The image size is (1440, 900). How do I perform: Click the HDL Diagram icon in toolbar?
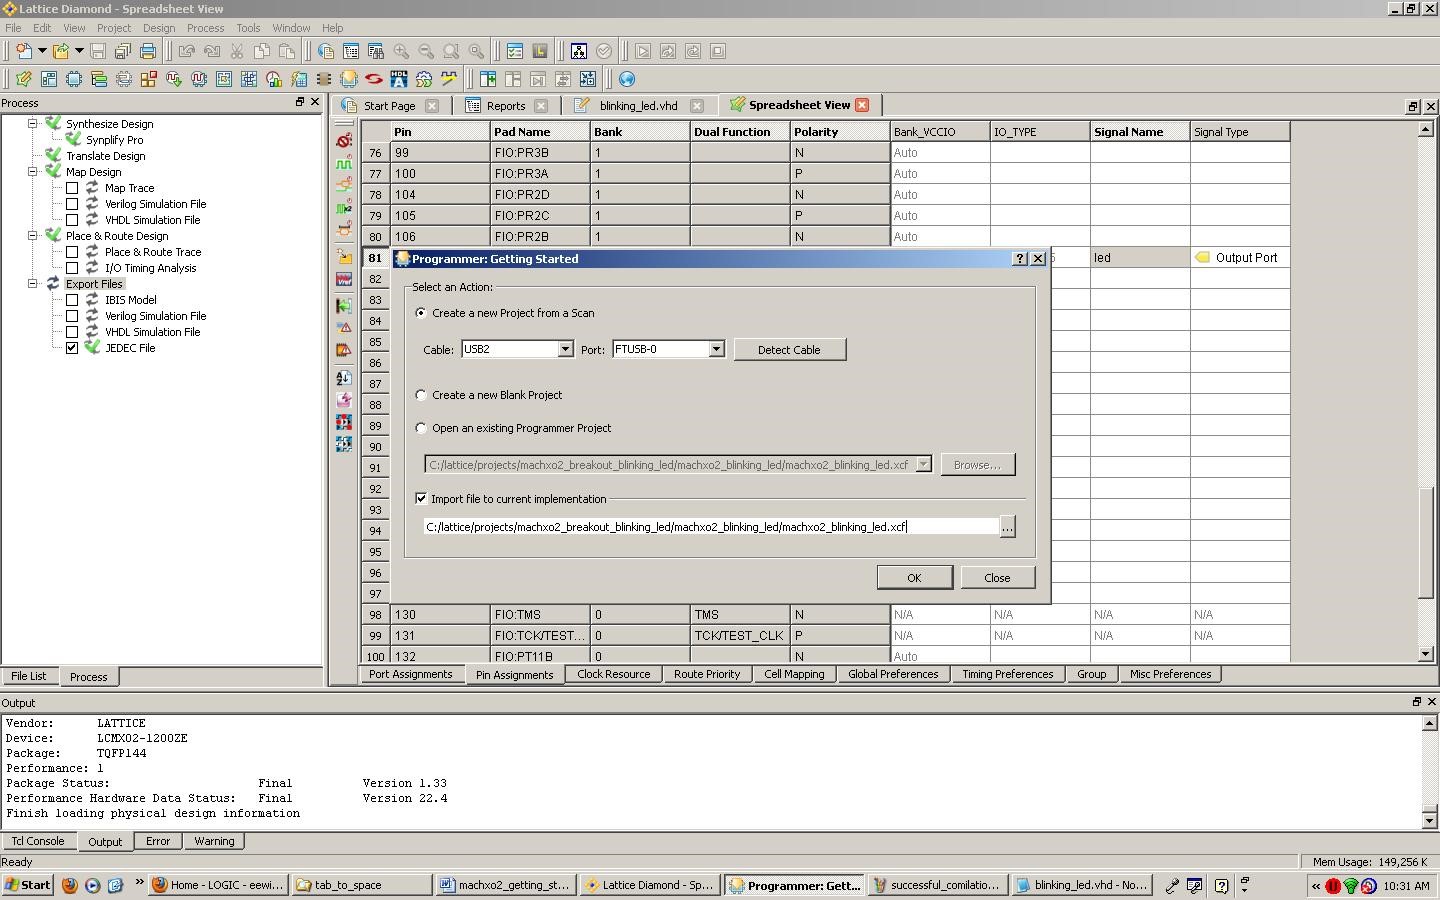[x=399, y=79]
